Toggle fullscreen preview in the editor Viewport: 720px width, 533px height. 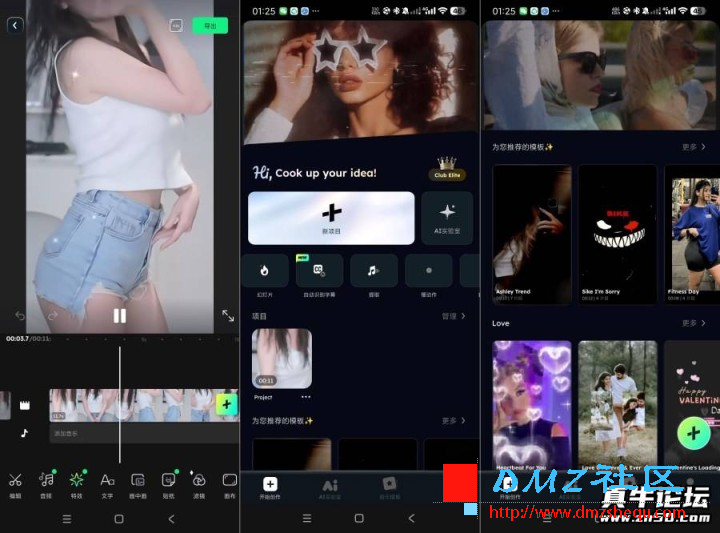point(227,316)
